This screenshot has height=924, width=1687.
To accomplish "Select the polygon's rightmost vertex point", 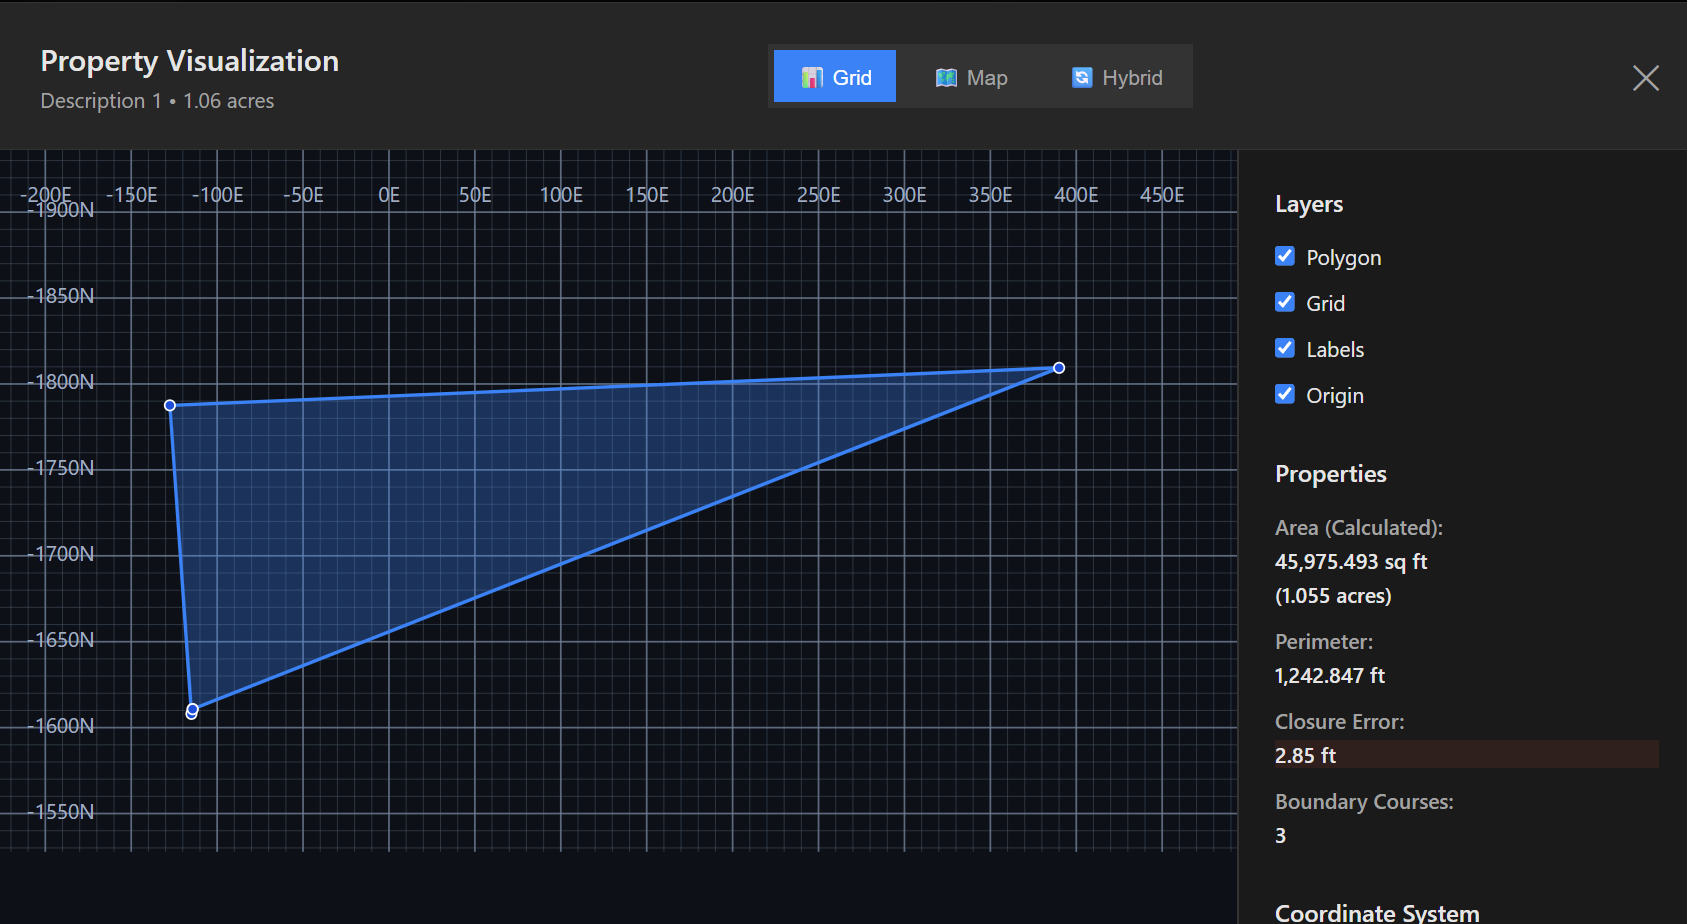I will click(1059, 368).
